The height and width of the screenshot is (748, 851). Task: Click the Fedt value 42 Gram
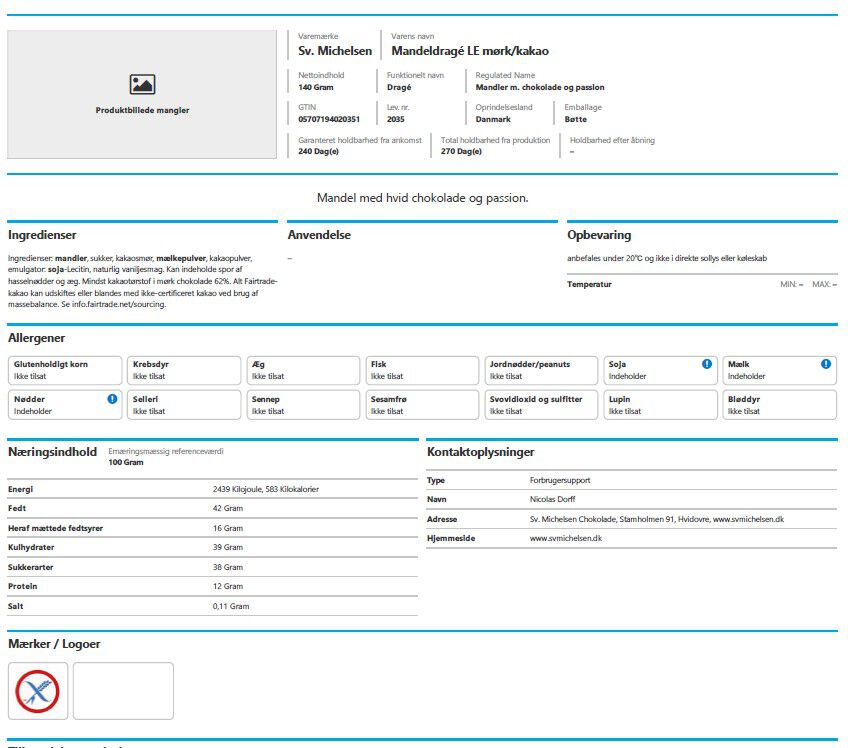(x=228, y=509)
